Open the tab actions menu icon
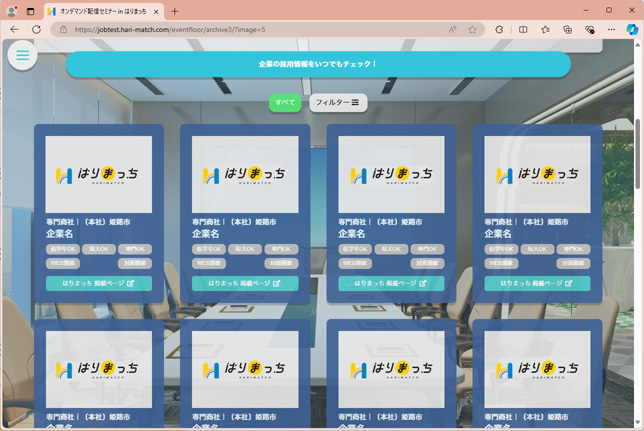Image resolution: width=644 pixels, height=431 pixels. coord(30,12)
